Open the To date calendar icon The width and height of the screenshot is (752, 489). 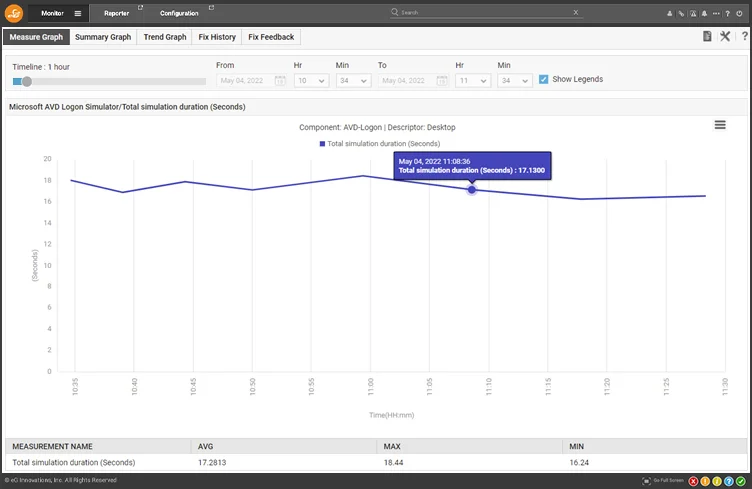point(442,81)
